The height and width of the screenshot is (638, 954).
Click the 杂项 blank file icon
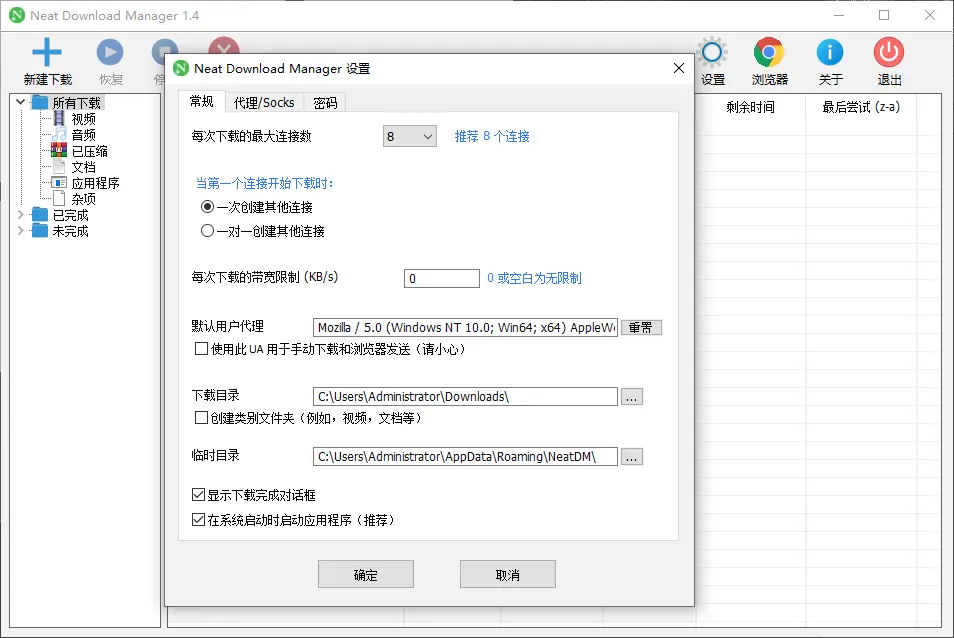(x=59, y=198)
